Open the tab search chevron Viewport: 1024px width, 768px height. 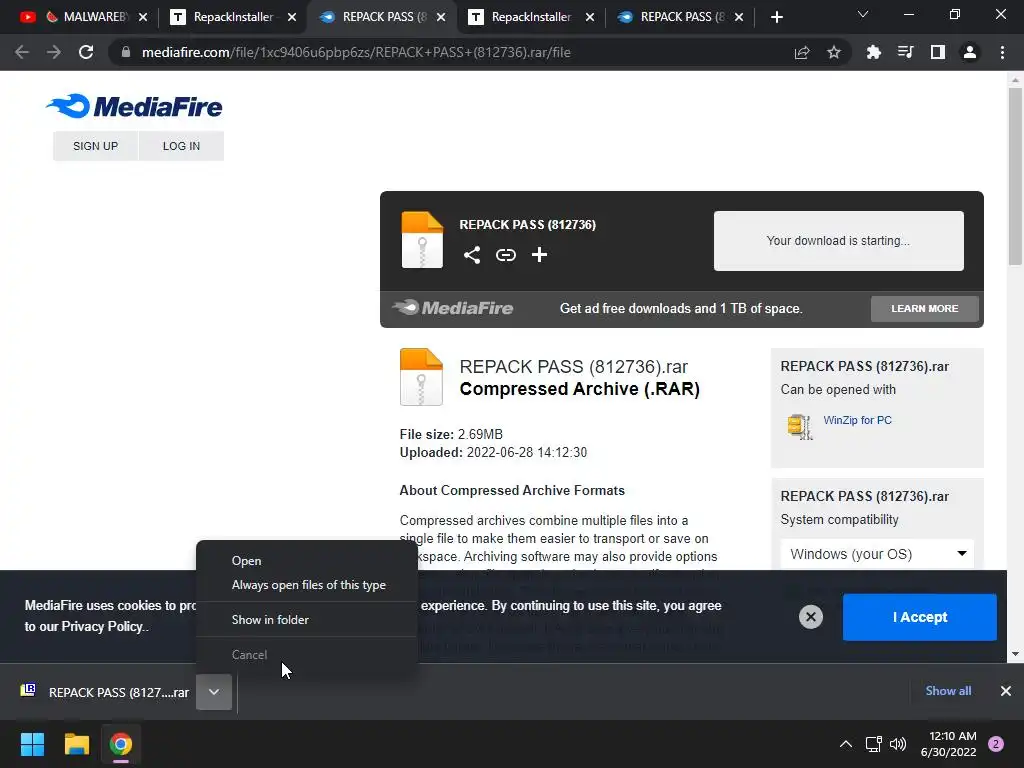click(x=863, y=14)
